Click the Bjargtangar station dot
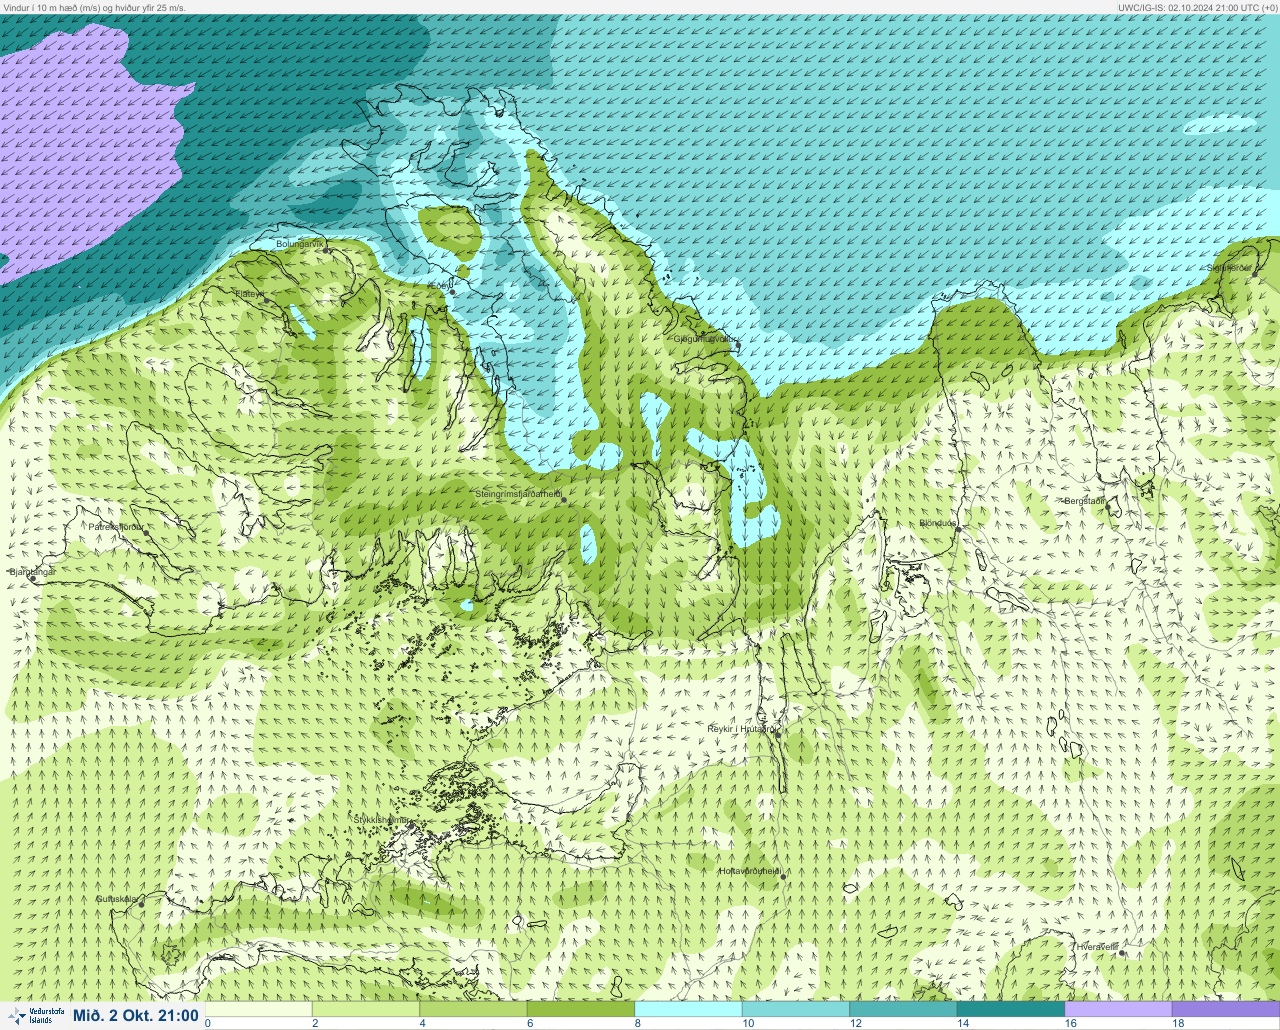Viewport: 1280px width, 1030px height. (x=32, y=579)
